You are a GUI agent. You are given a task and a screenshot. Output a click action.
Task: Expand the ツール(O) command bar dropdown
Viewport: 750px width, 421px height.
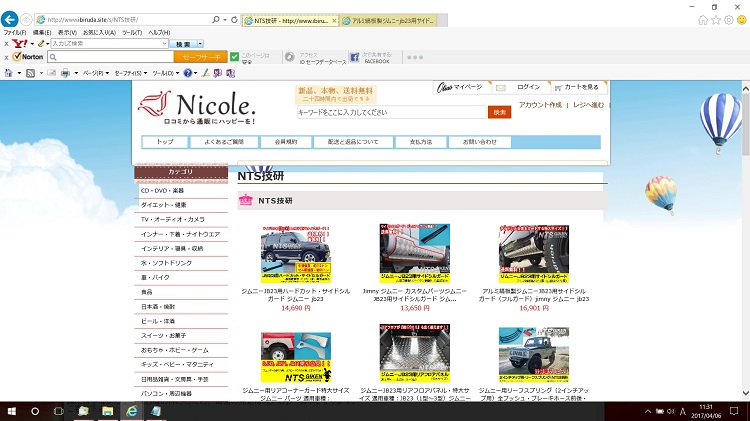pos(164,73)
